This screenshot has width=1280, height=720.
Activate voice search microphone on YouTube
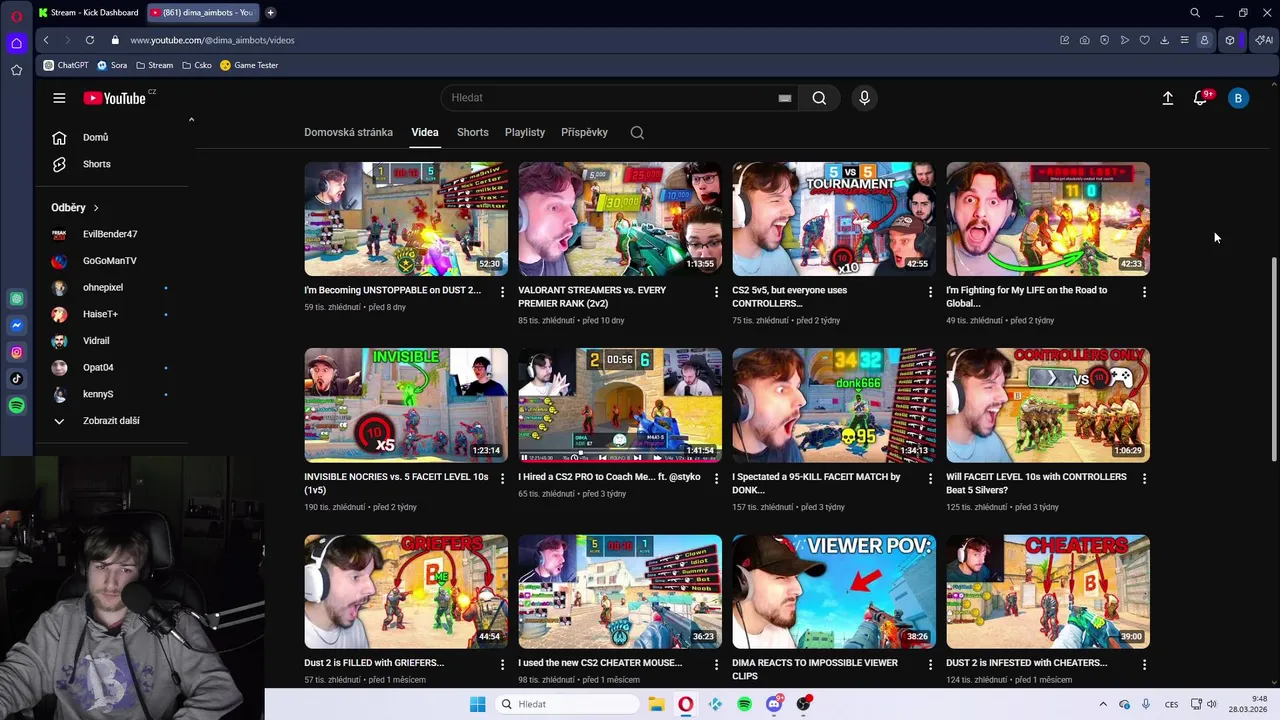click(x=865, y=98)
